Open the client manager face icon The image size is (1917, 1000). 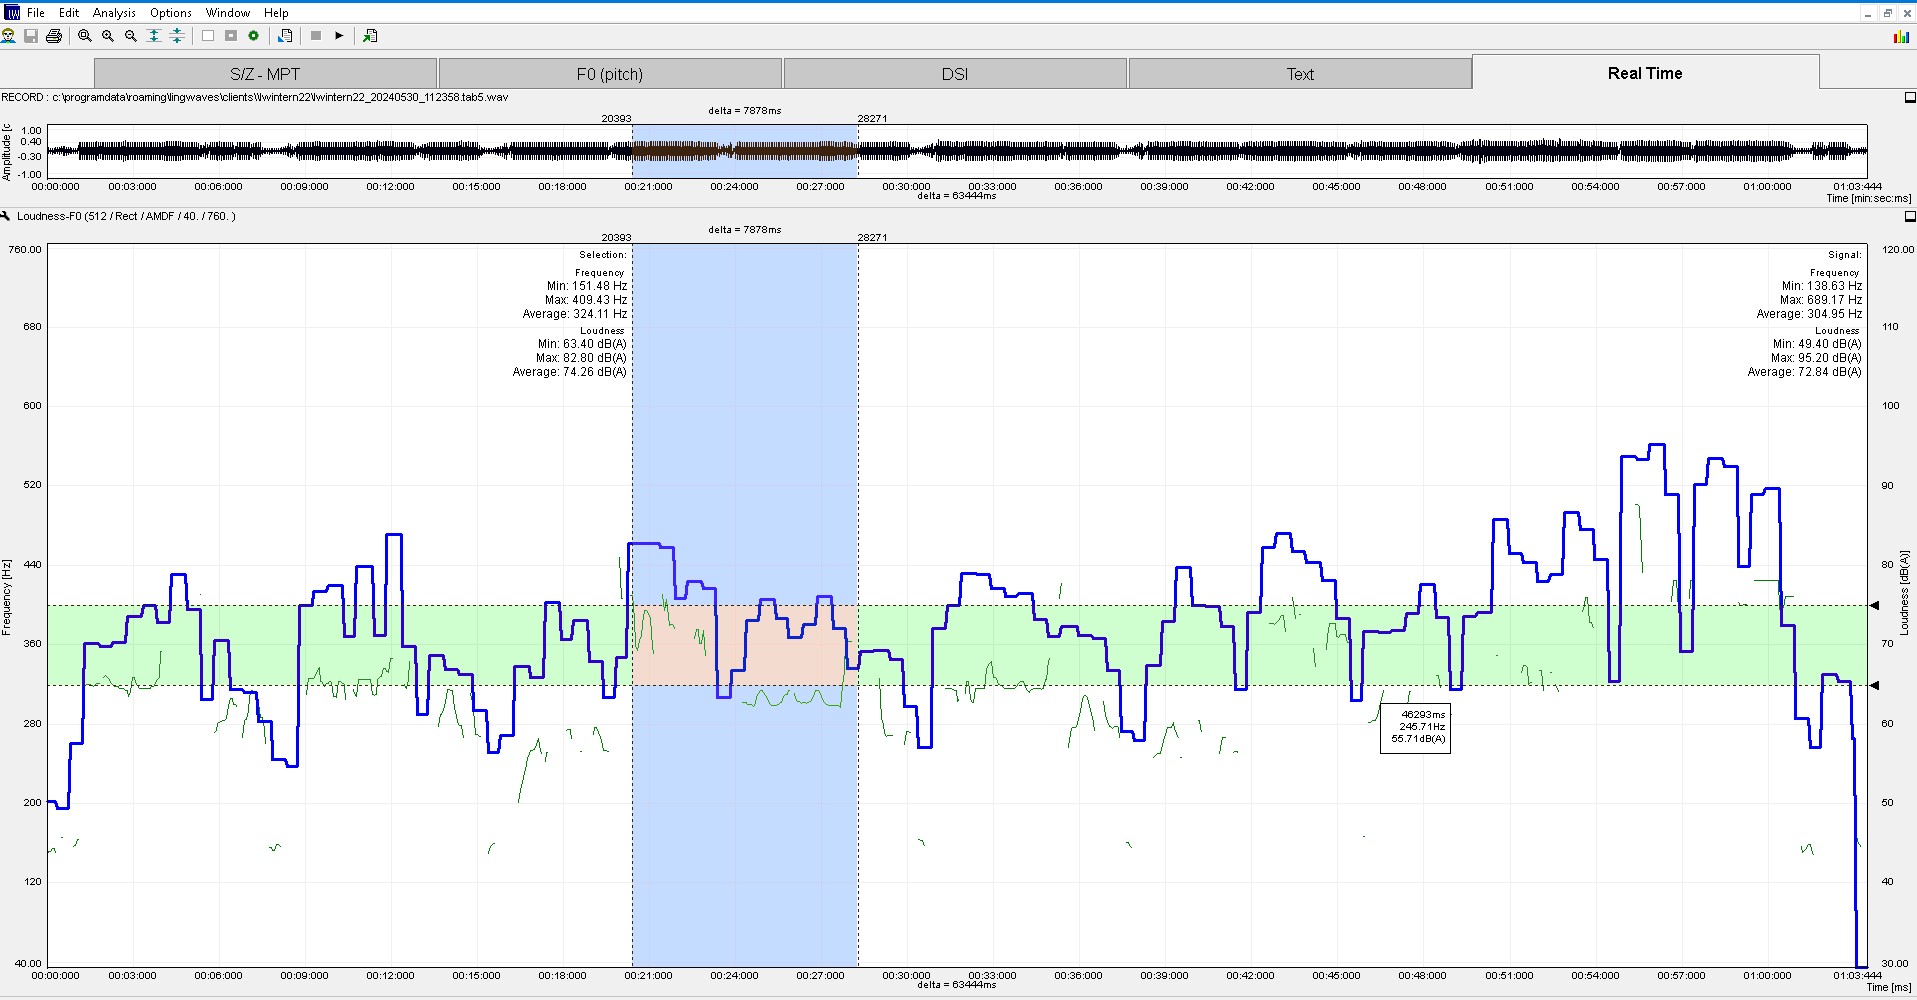[9, 36]
